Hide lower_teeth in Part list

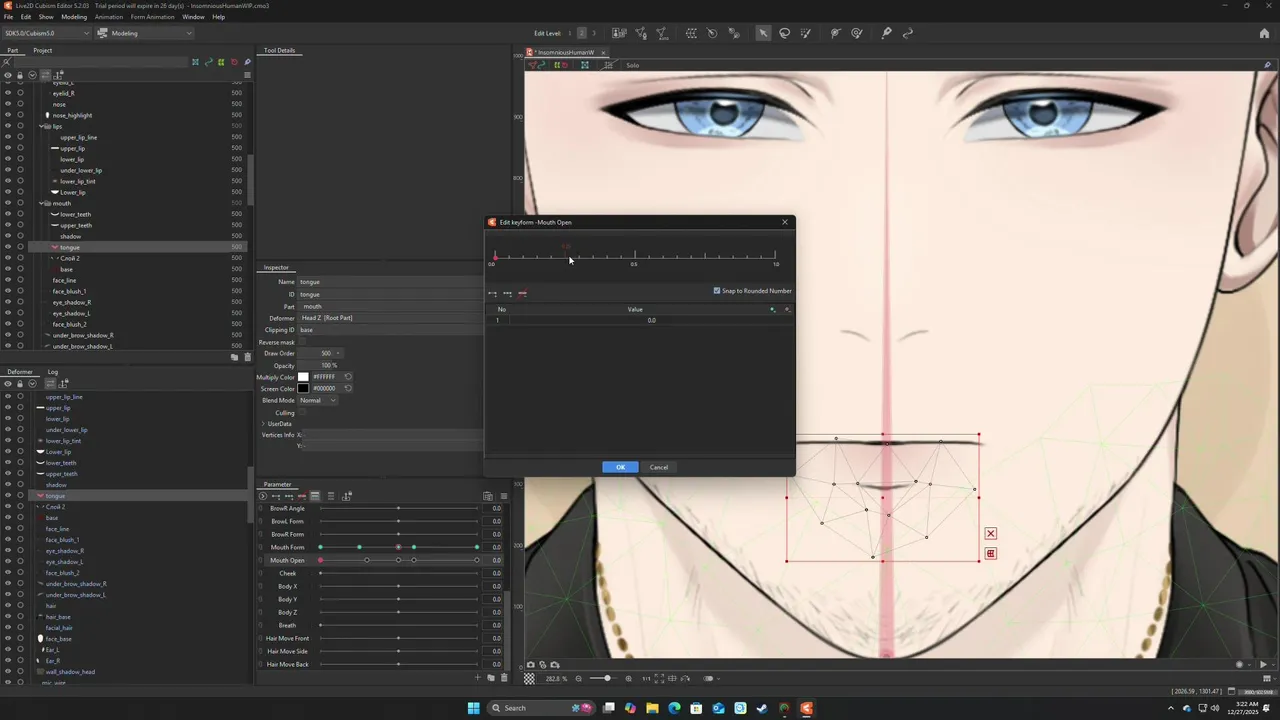click(8, 214)
